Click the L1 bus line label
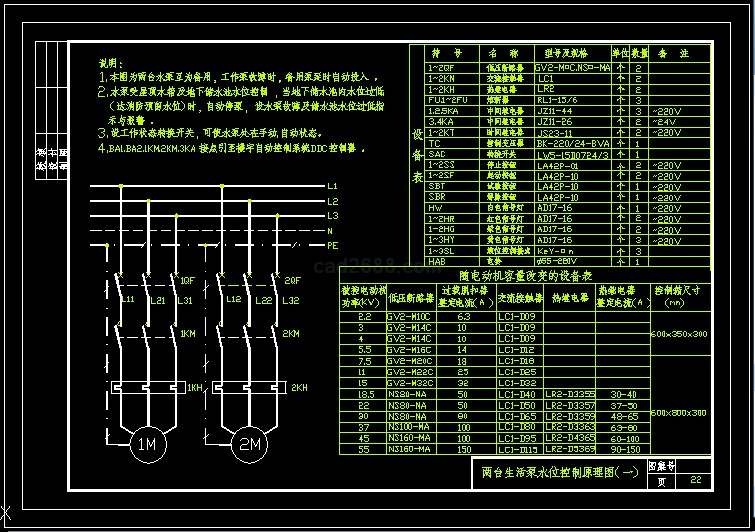The width and height of the screenshot is (755, 532). coord(333,187)
